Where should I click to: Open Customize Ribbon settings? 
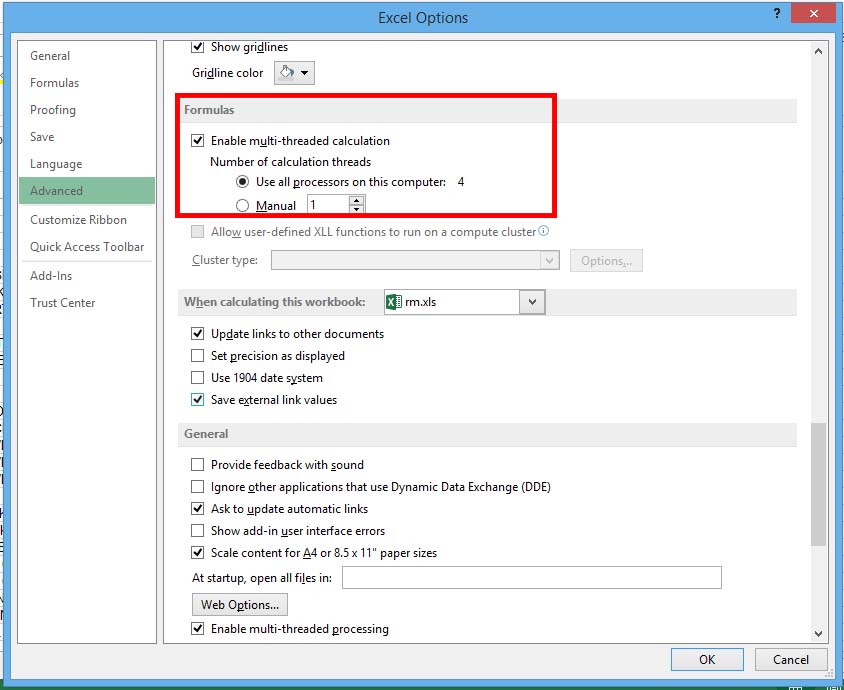point(79,219)
